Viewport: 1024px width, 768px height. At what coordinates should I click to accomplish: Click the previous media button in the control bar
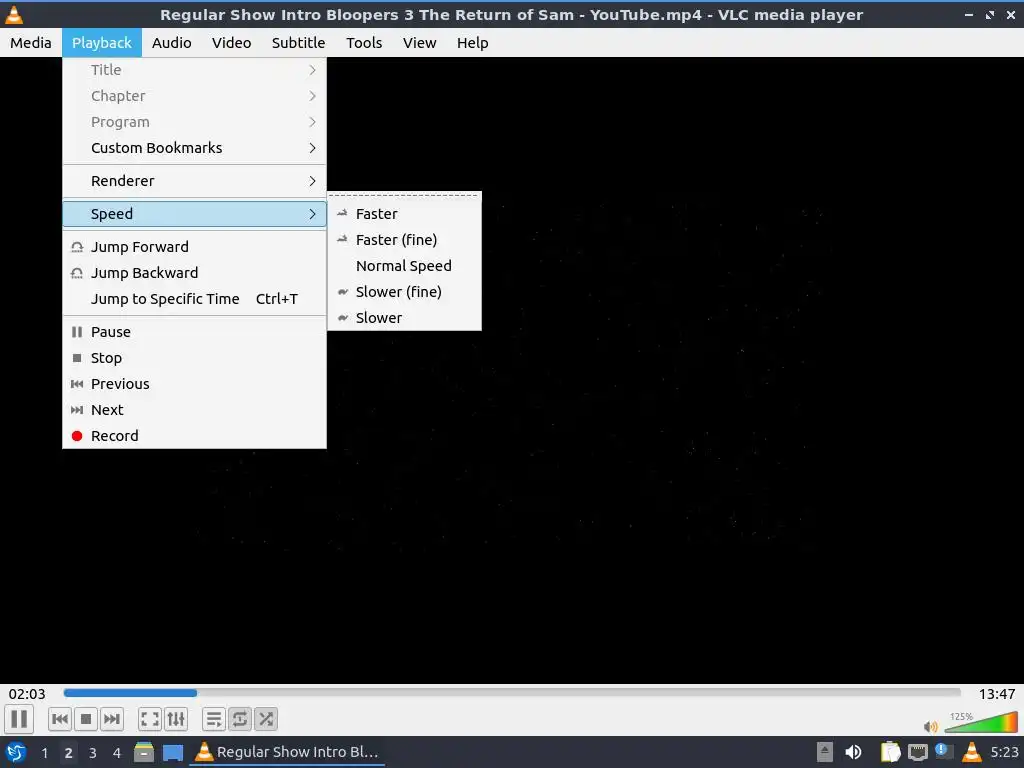pyautogui.click(x=59, y=719)
